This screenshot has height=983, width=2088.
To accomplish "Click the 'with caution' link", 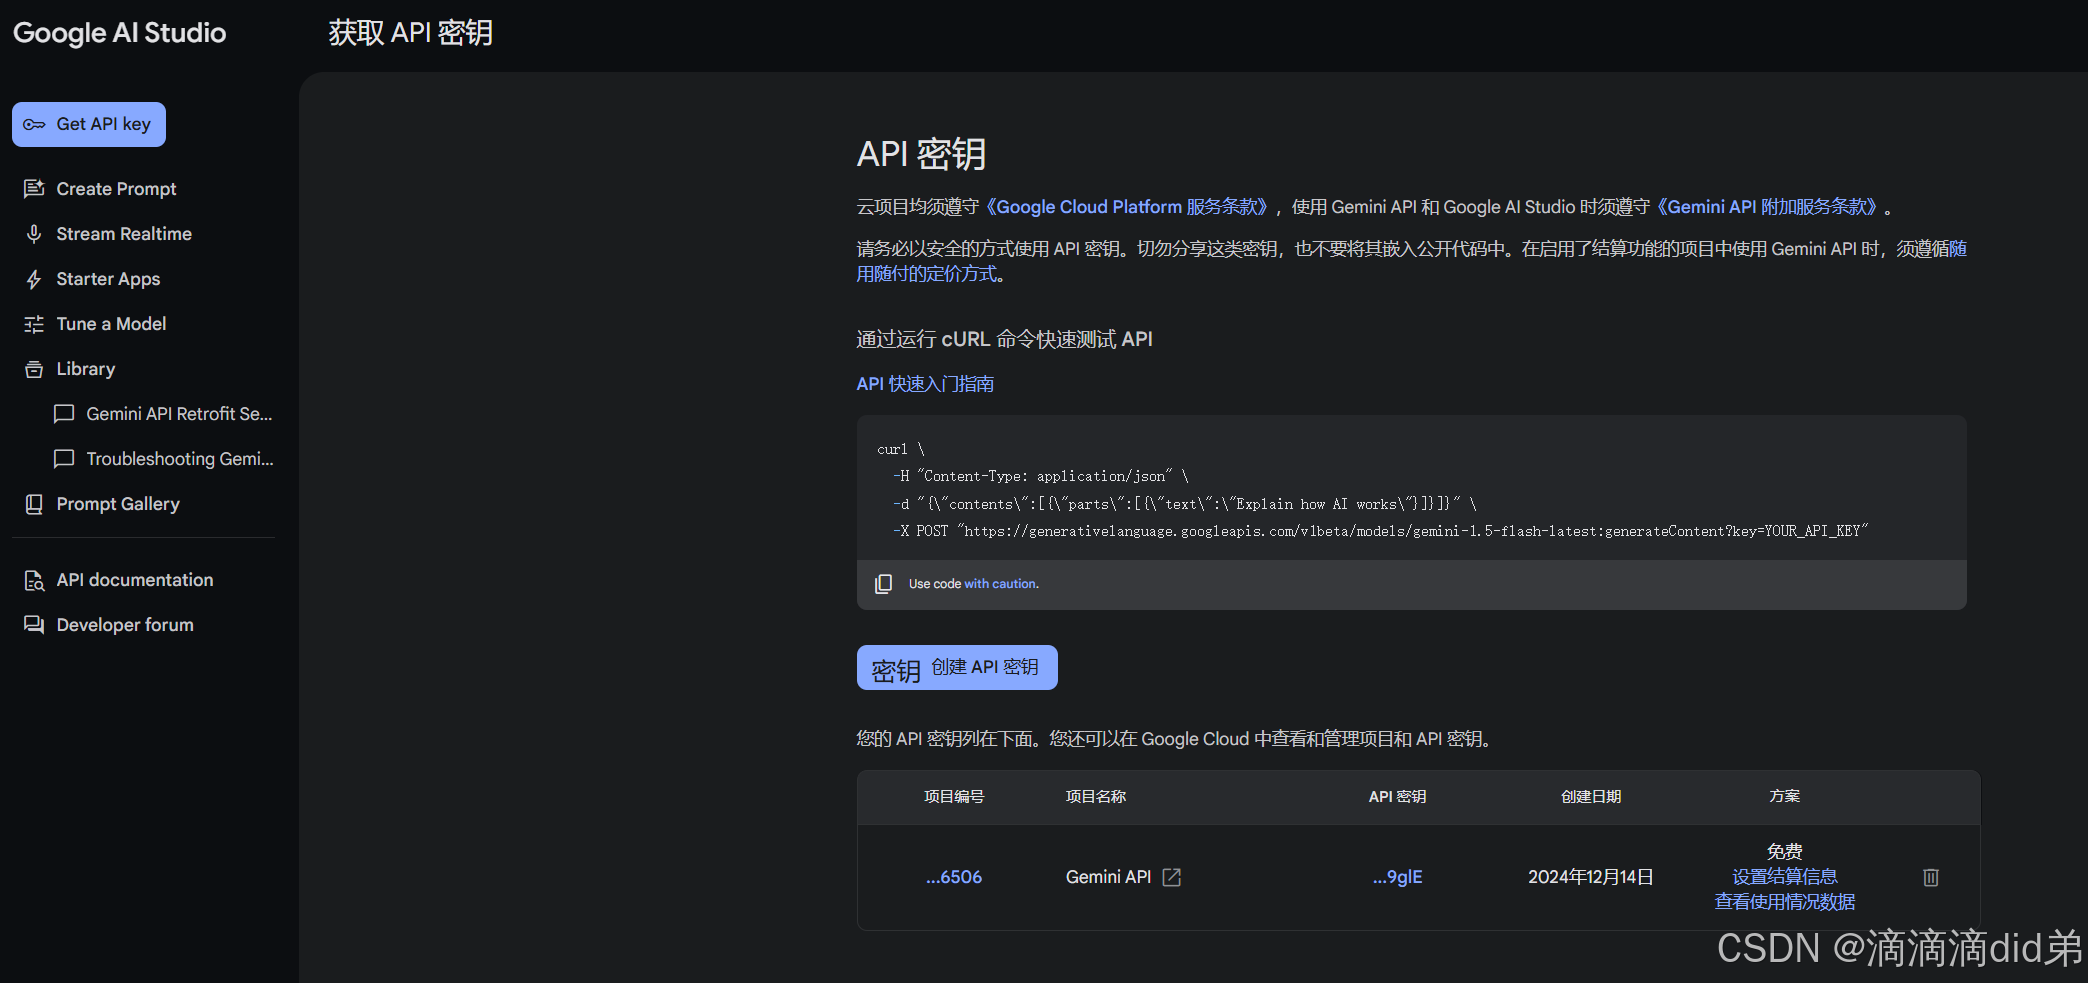I will coord(1001,584).
